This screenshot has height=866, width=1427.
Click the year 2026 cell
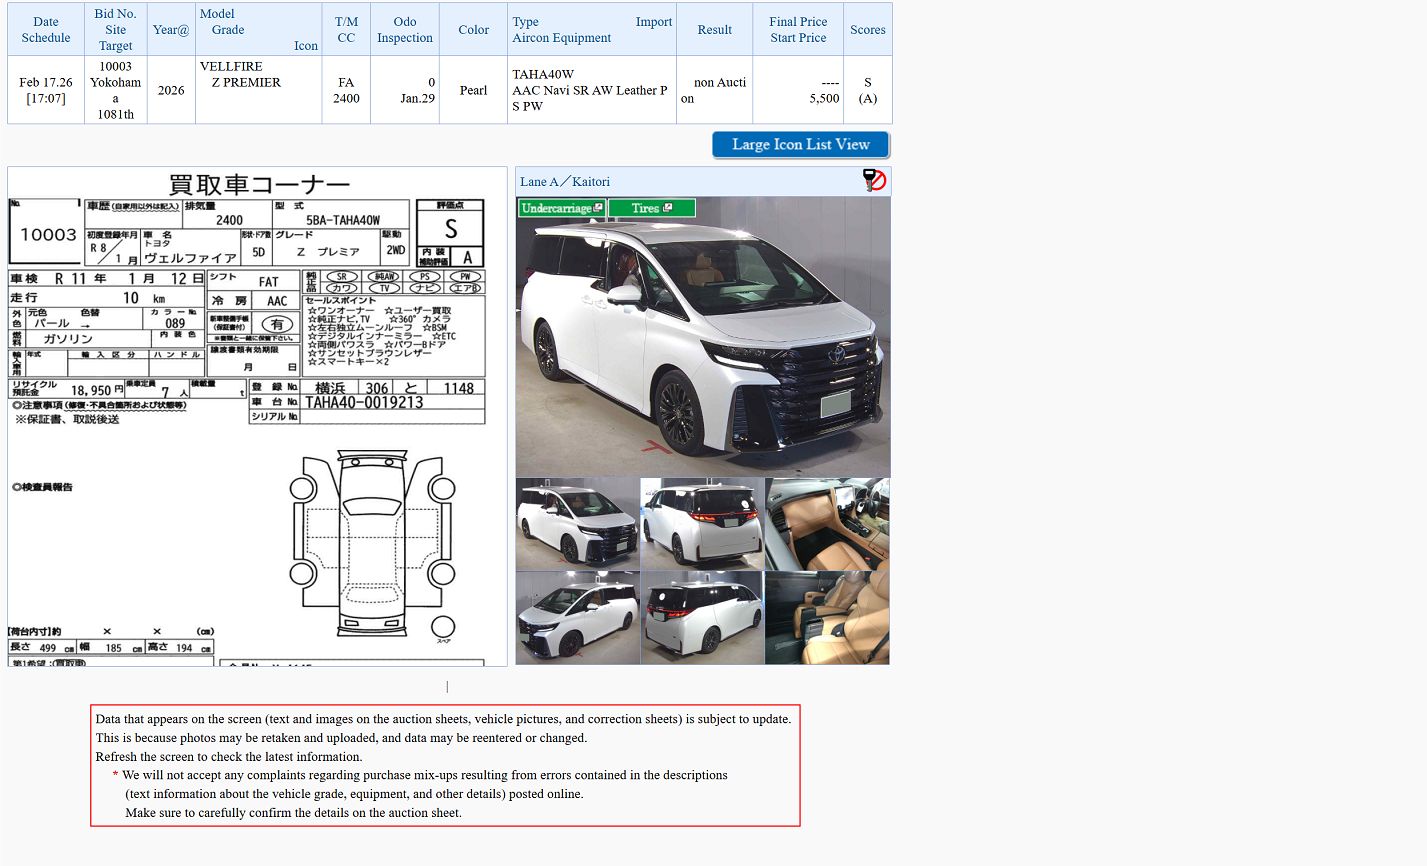(171, 90)
